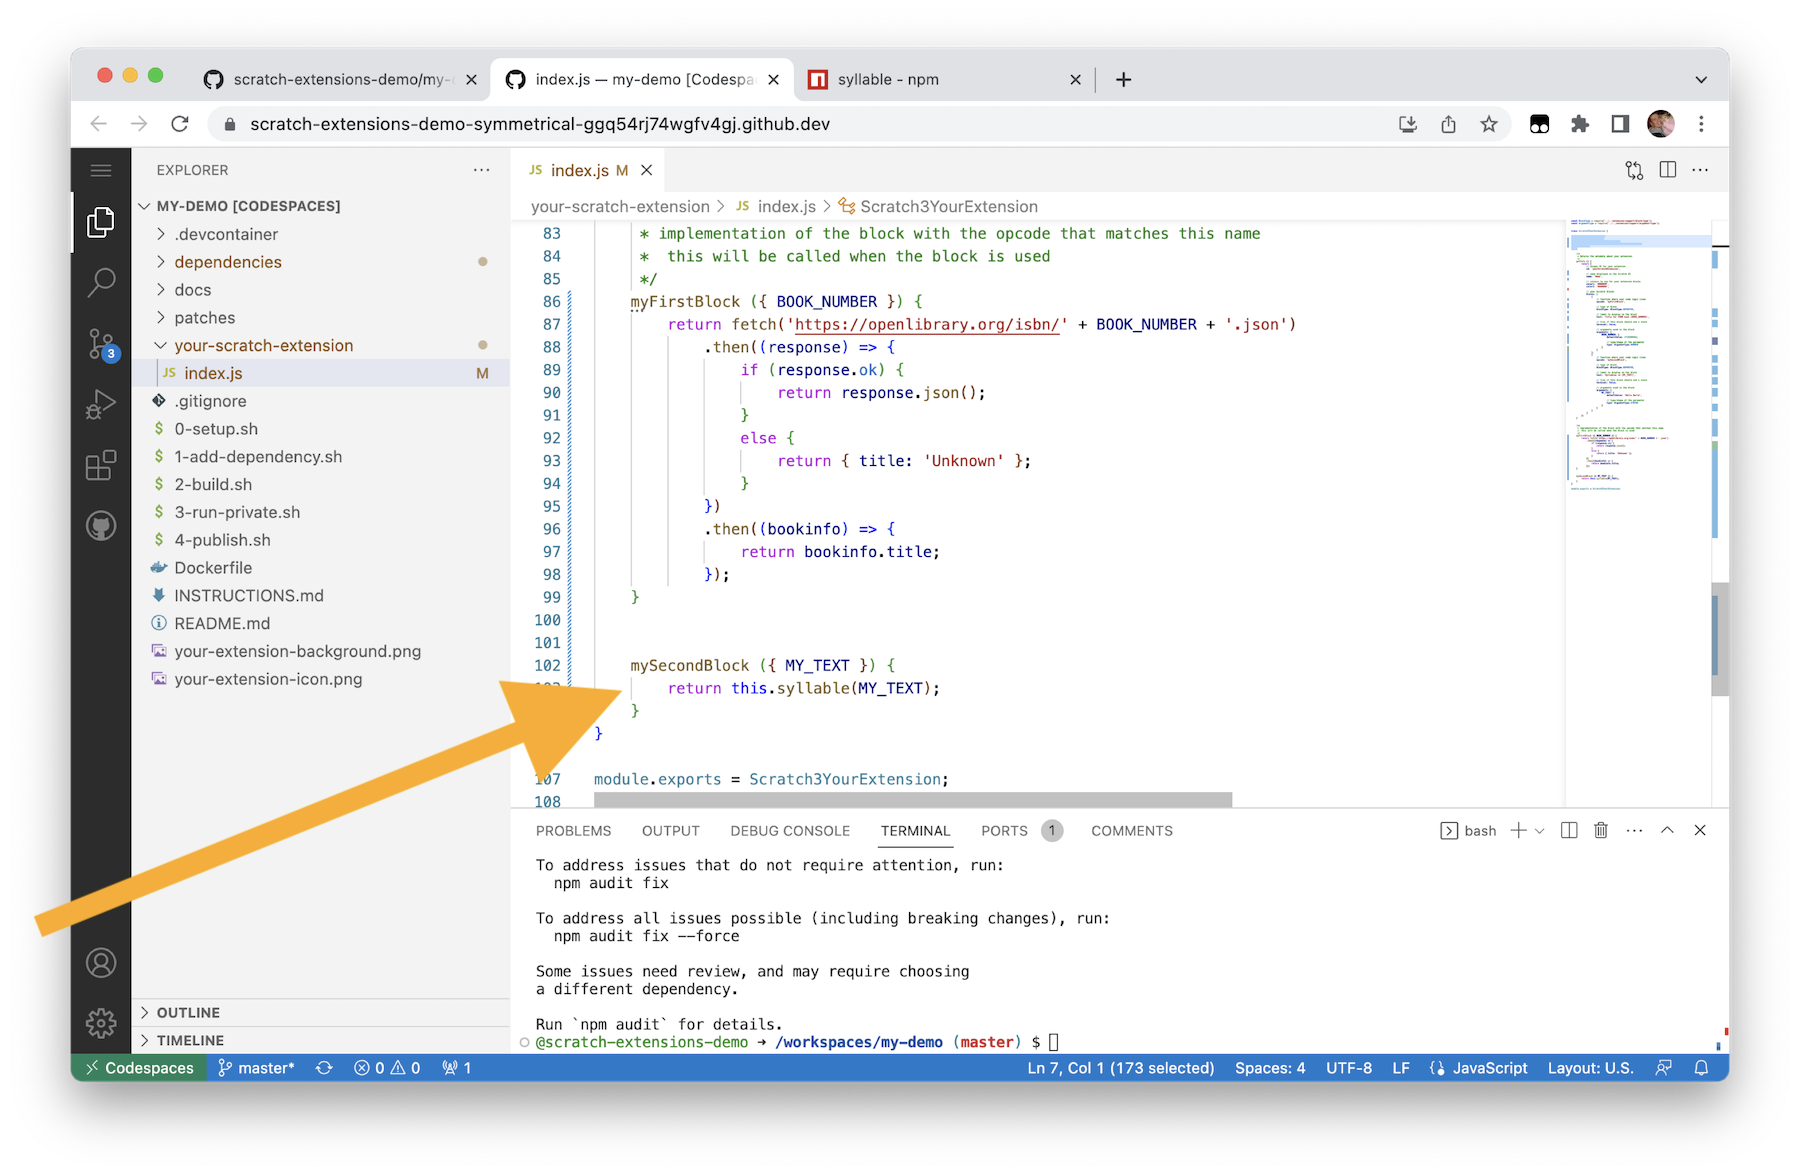This screenshot has height=1175, width=1800.
Task: Open the Run and Debug view
Action: pos(100,405)
